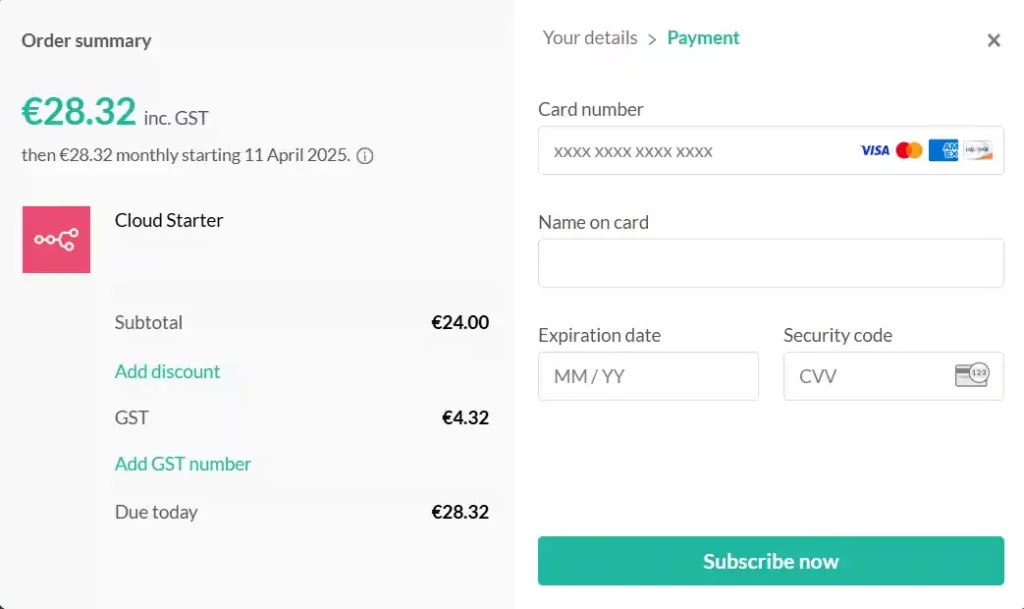Open Add discount
This screenshot has width=1024, height=609.
(x=167, y=371)
